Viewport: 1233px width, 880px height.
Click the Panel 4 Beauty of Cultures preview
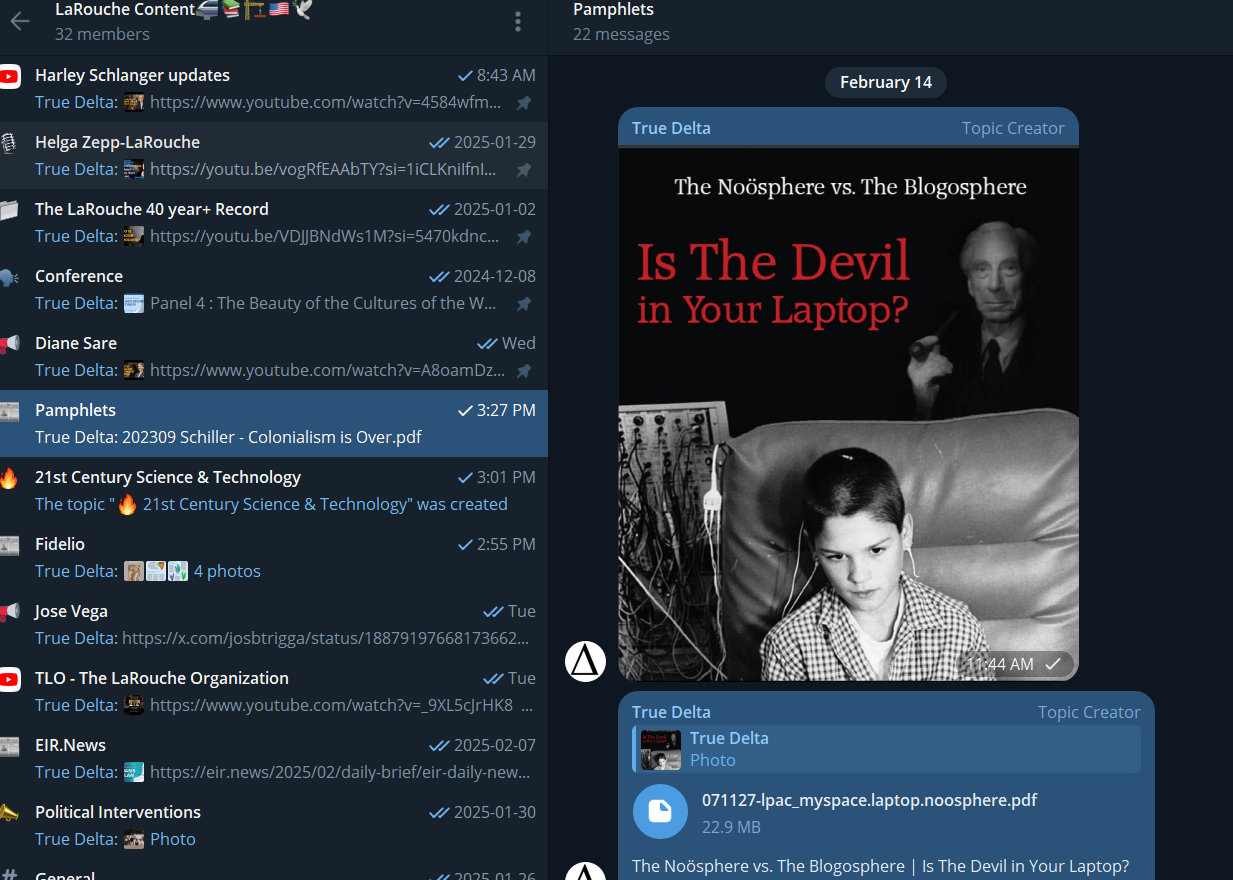[x=323, y=303]
